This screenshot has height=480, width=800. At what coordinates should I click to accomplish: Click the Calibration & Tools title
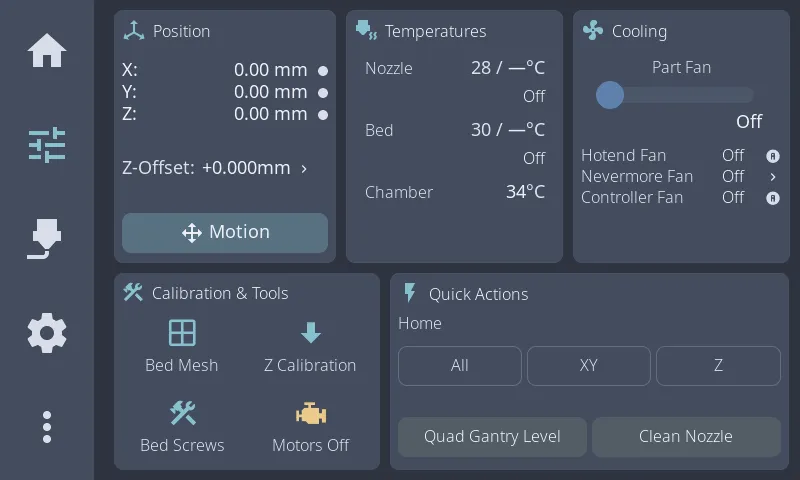pyautogui.click(x=220, y=293)
